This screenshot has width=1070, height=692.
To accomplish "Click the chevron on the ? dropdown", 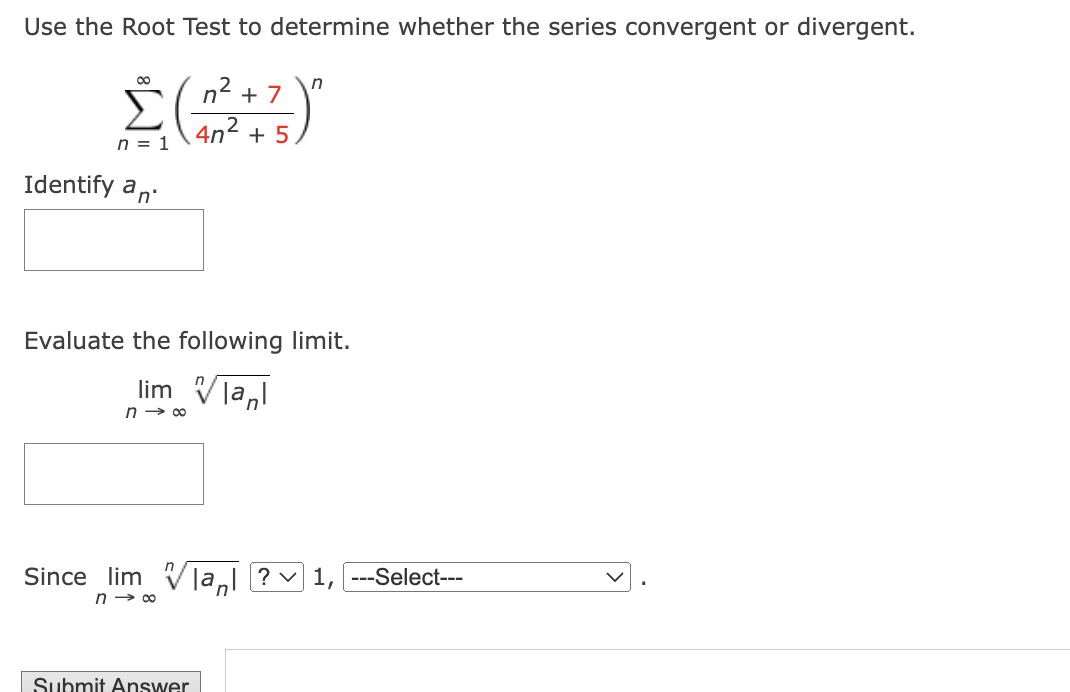I will [291, 578].
